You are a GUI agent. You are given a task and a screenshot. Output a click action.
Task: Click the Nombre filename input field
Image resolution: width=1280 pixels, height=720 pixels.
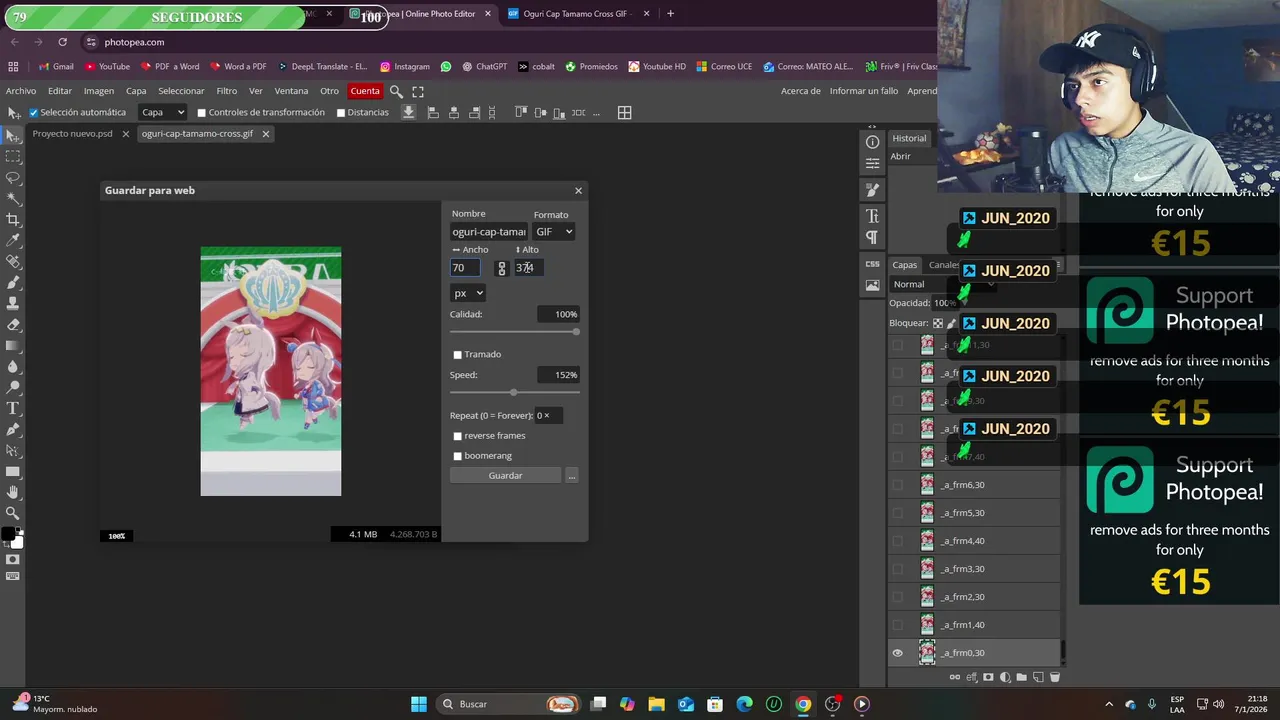coord(489,232)
